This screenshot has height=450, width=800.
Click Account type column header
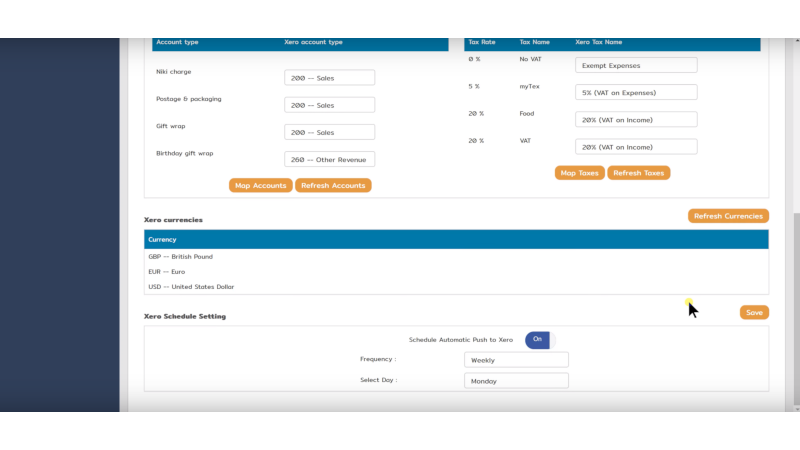point(177,42)
